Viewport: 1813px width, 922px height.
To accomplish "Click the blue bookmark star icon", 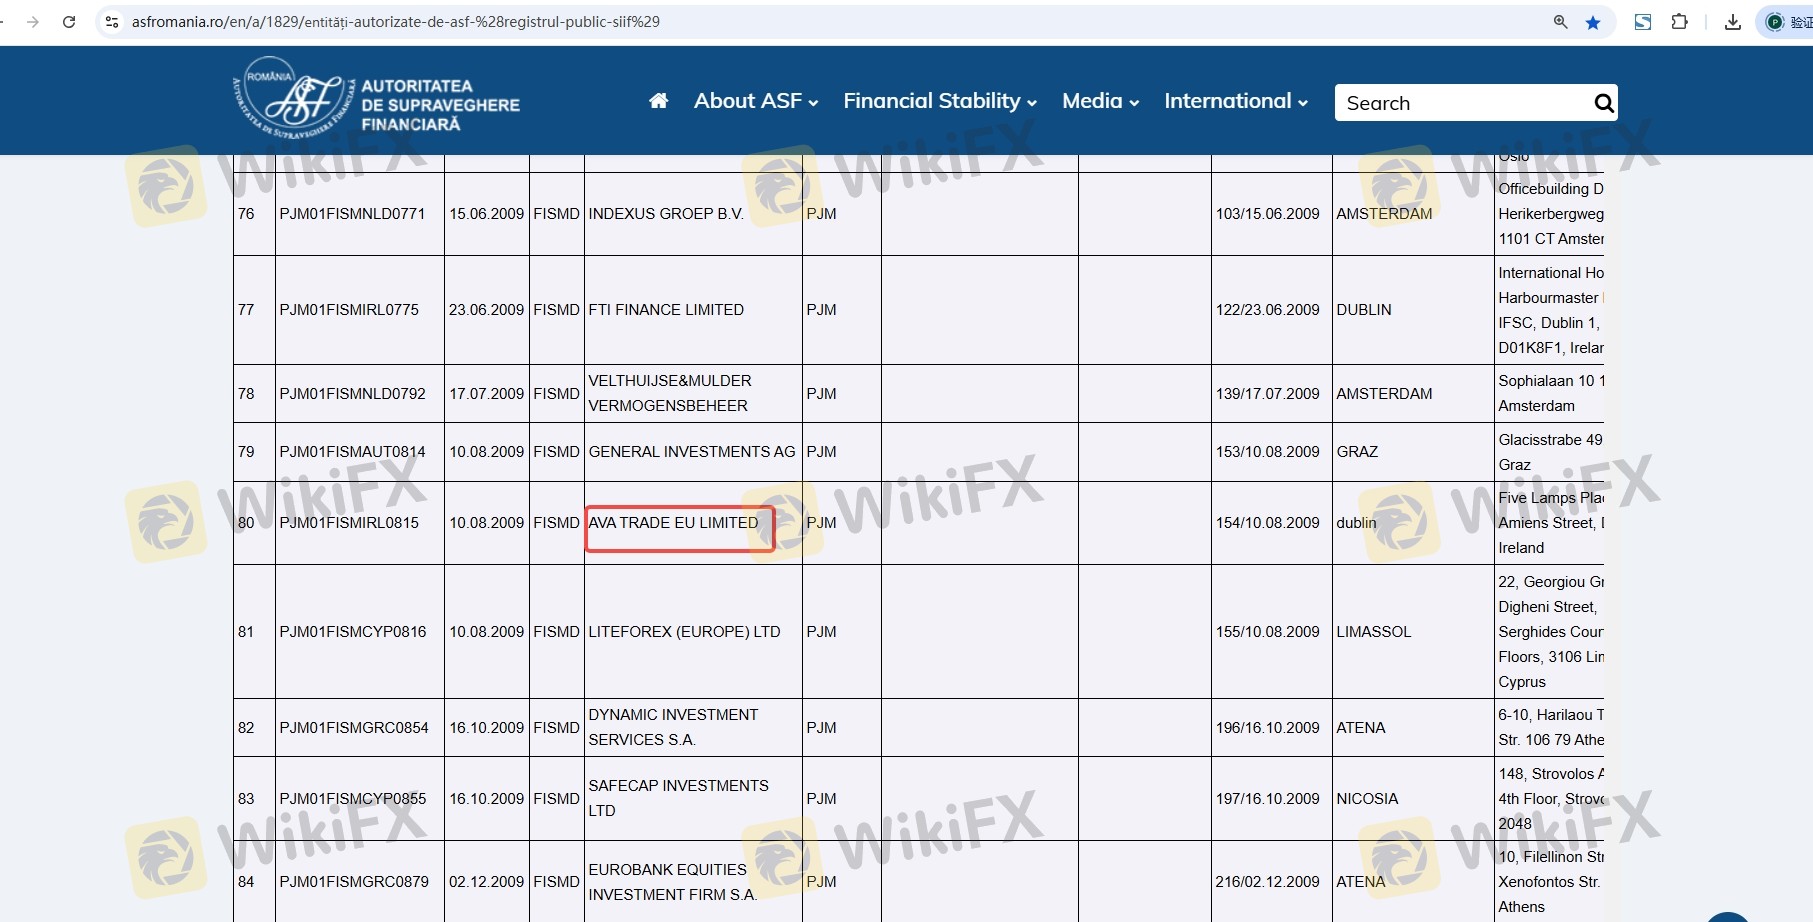I will click(1593, 22).
